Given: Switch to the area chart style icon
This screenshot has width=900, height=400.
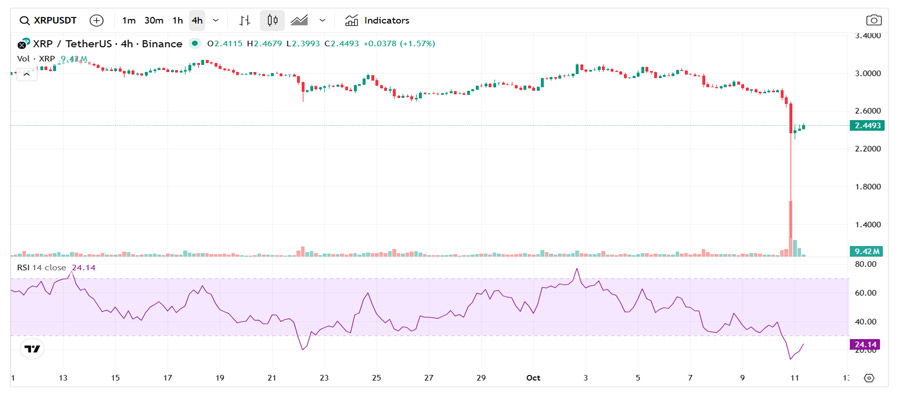Looking at the screenshot, I should [299, 20].
